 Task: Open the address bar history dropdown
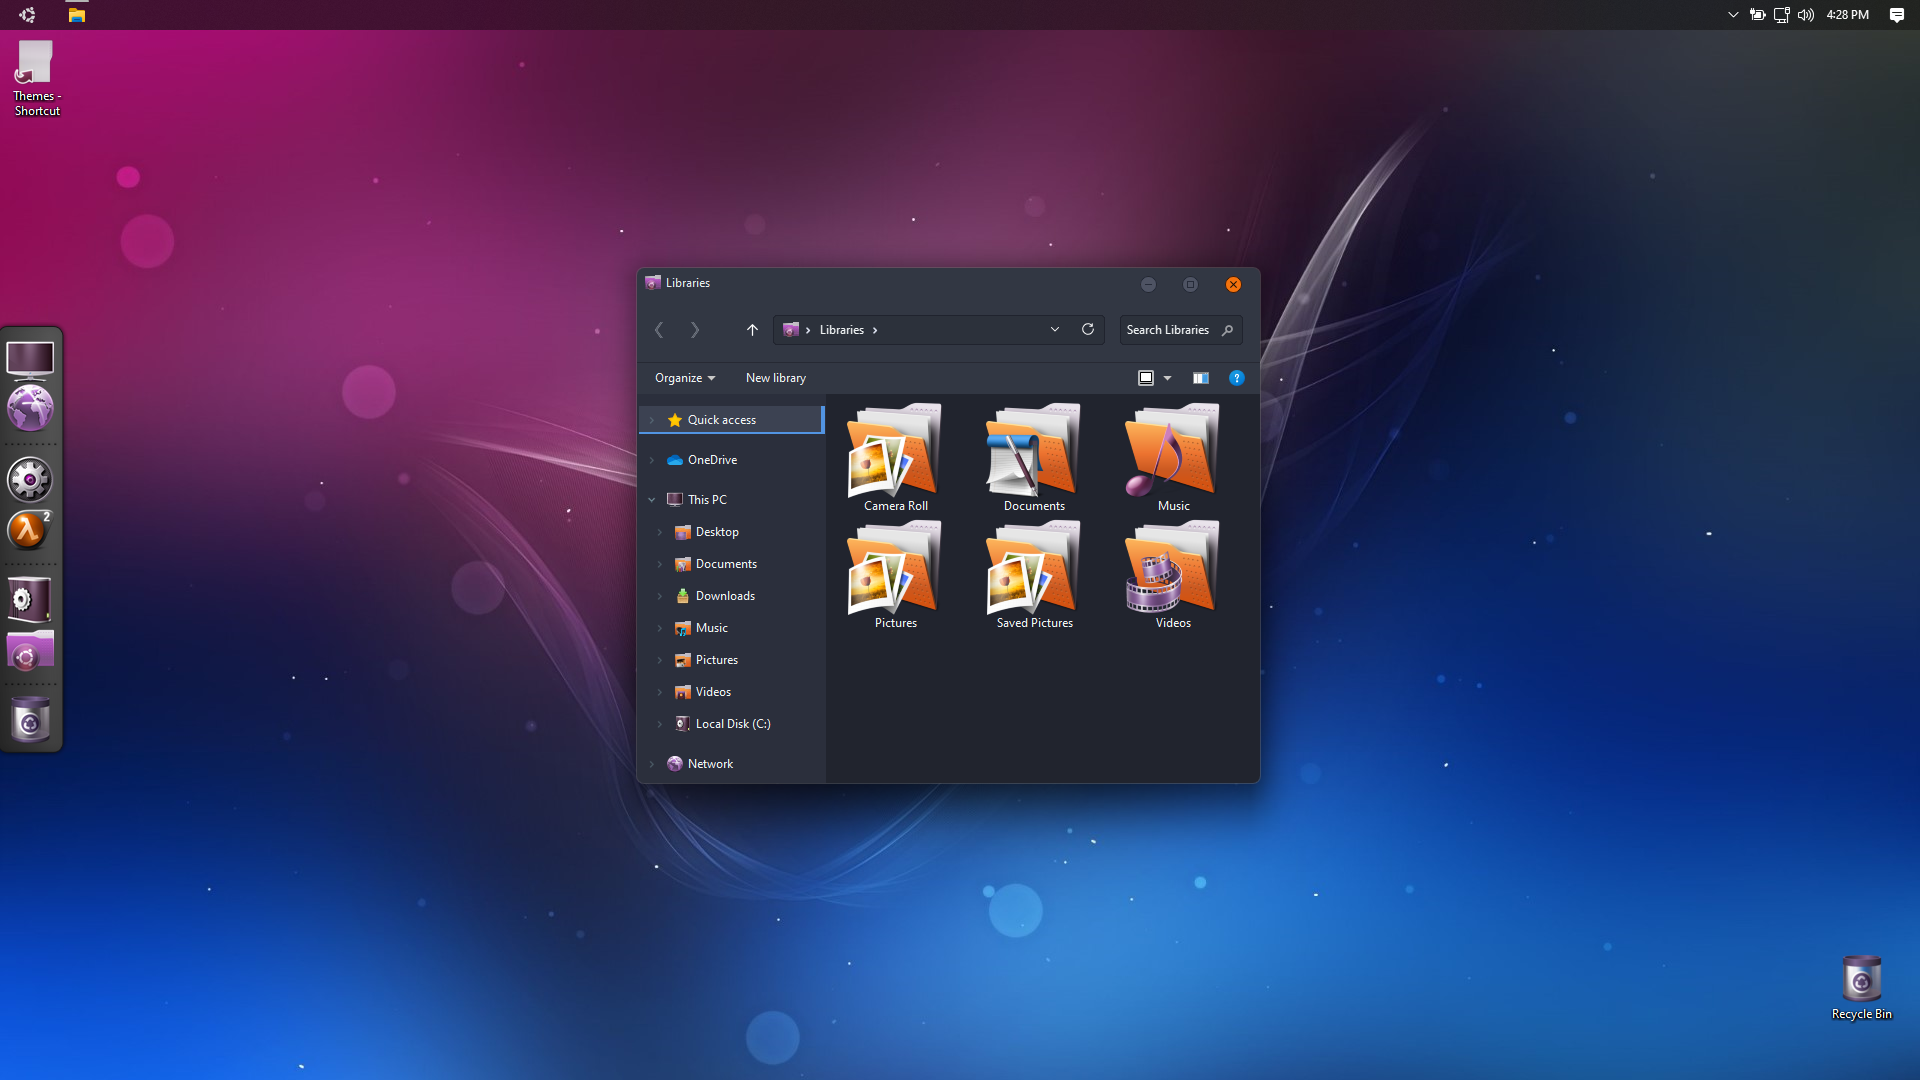(1055, 329)
